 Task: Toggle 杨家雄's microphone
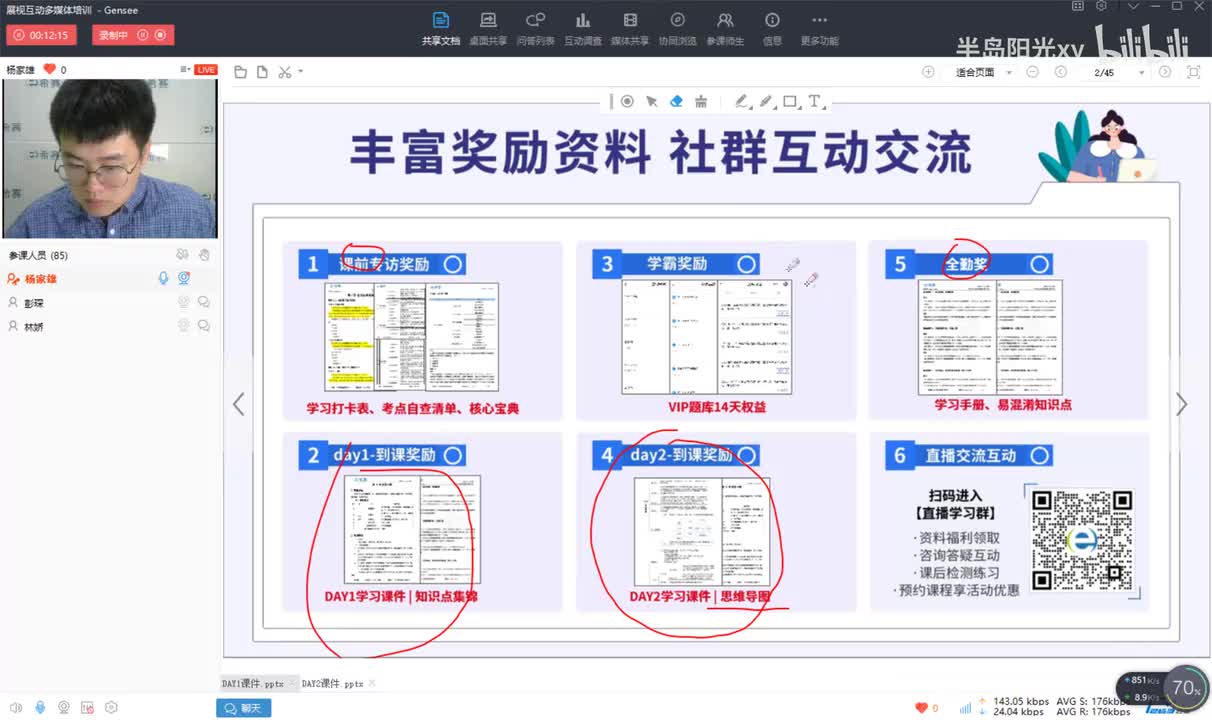coord(163,279)
